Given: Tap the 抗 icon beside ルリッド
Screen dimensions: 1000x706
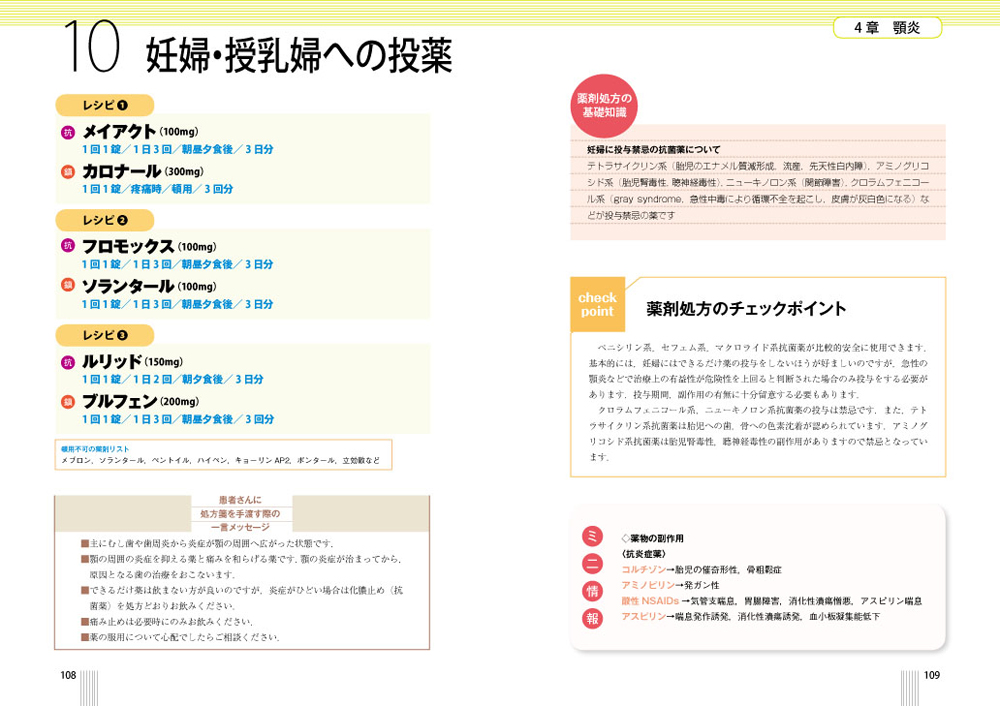Looking at the screenshot, I should 68,362.
